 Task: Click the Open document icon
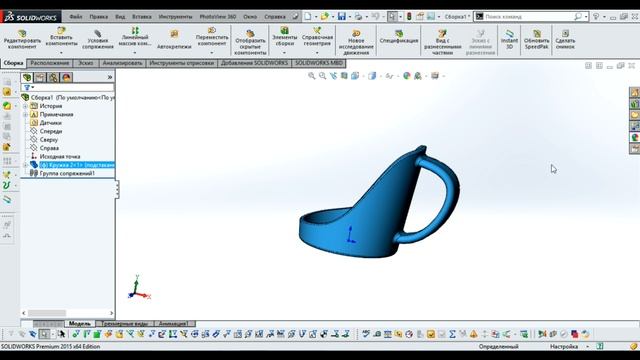point(324,16)
